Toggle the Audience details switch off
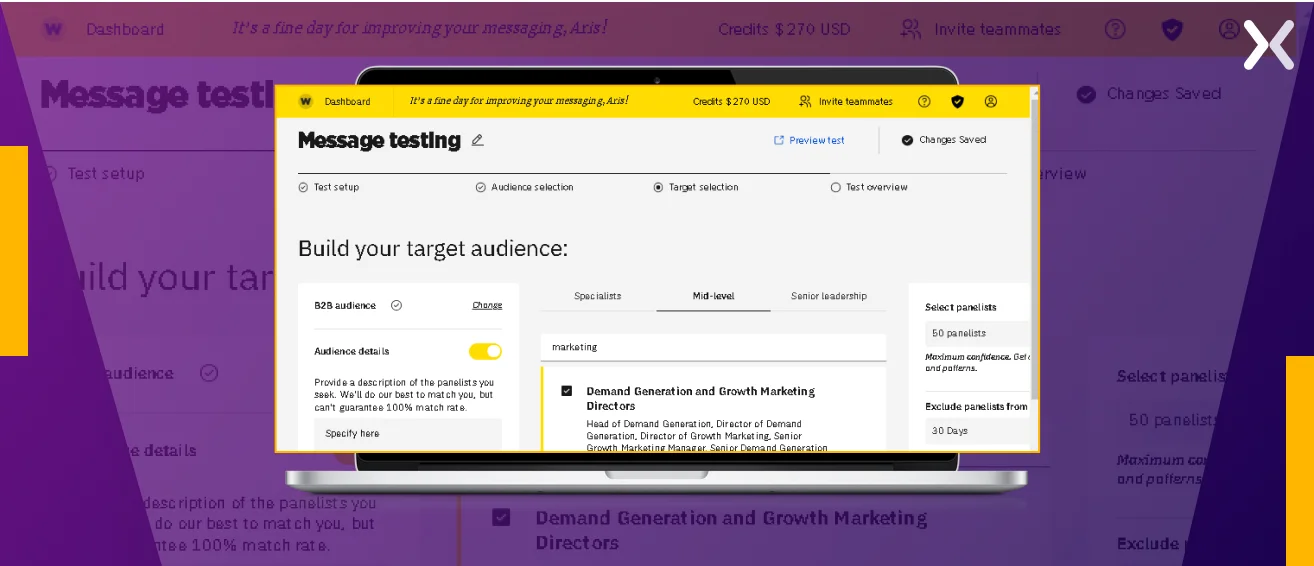This screenshot has width=1314, height=566. click(x=485, y=351)
